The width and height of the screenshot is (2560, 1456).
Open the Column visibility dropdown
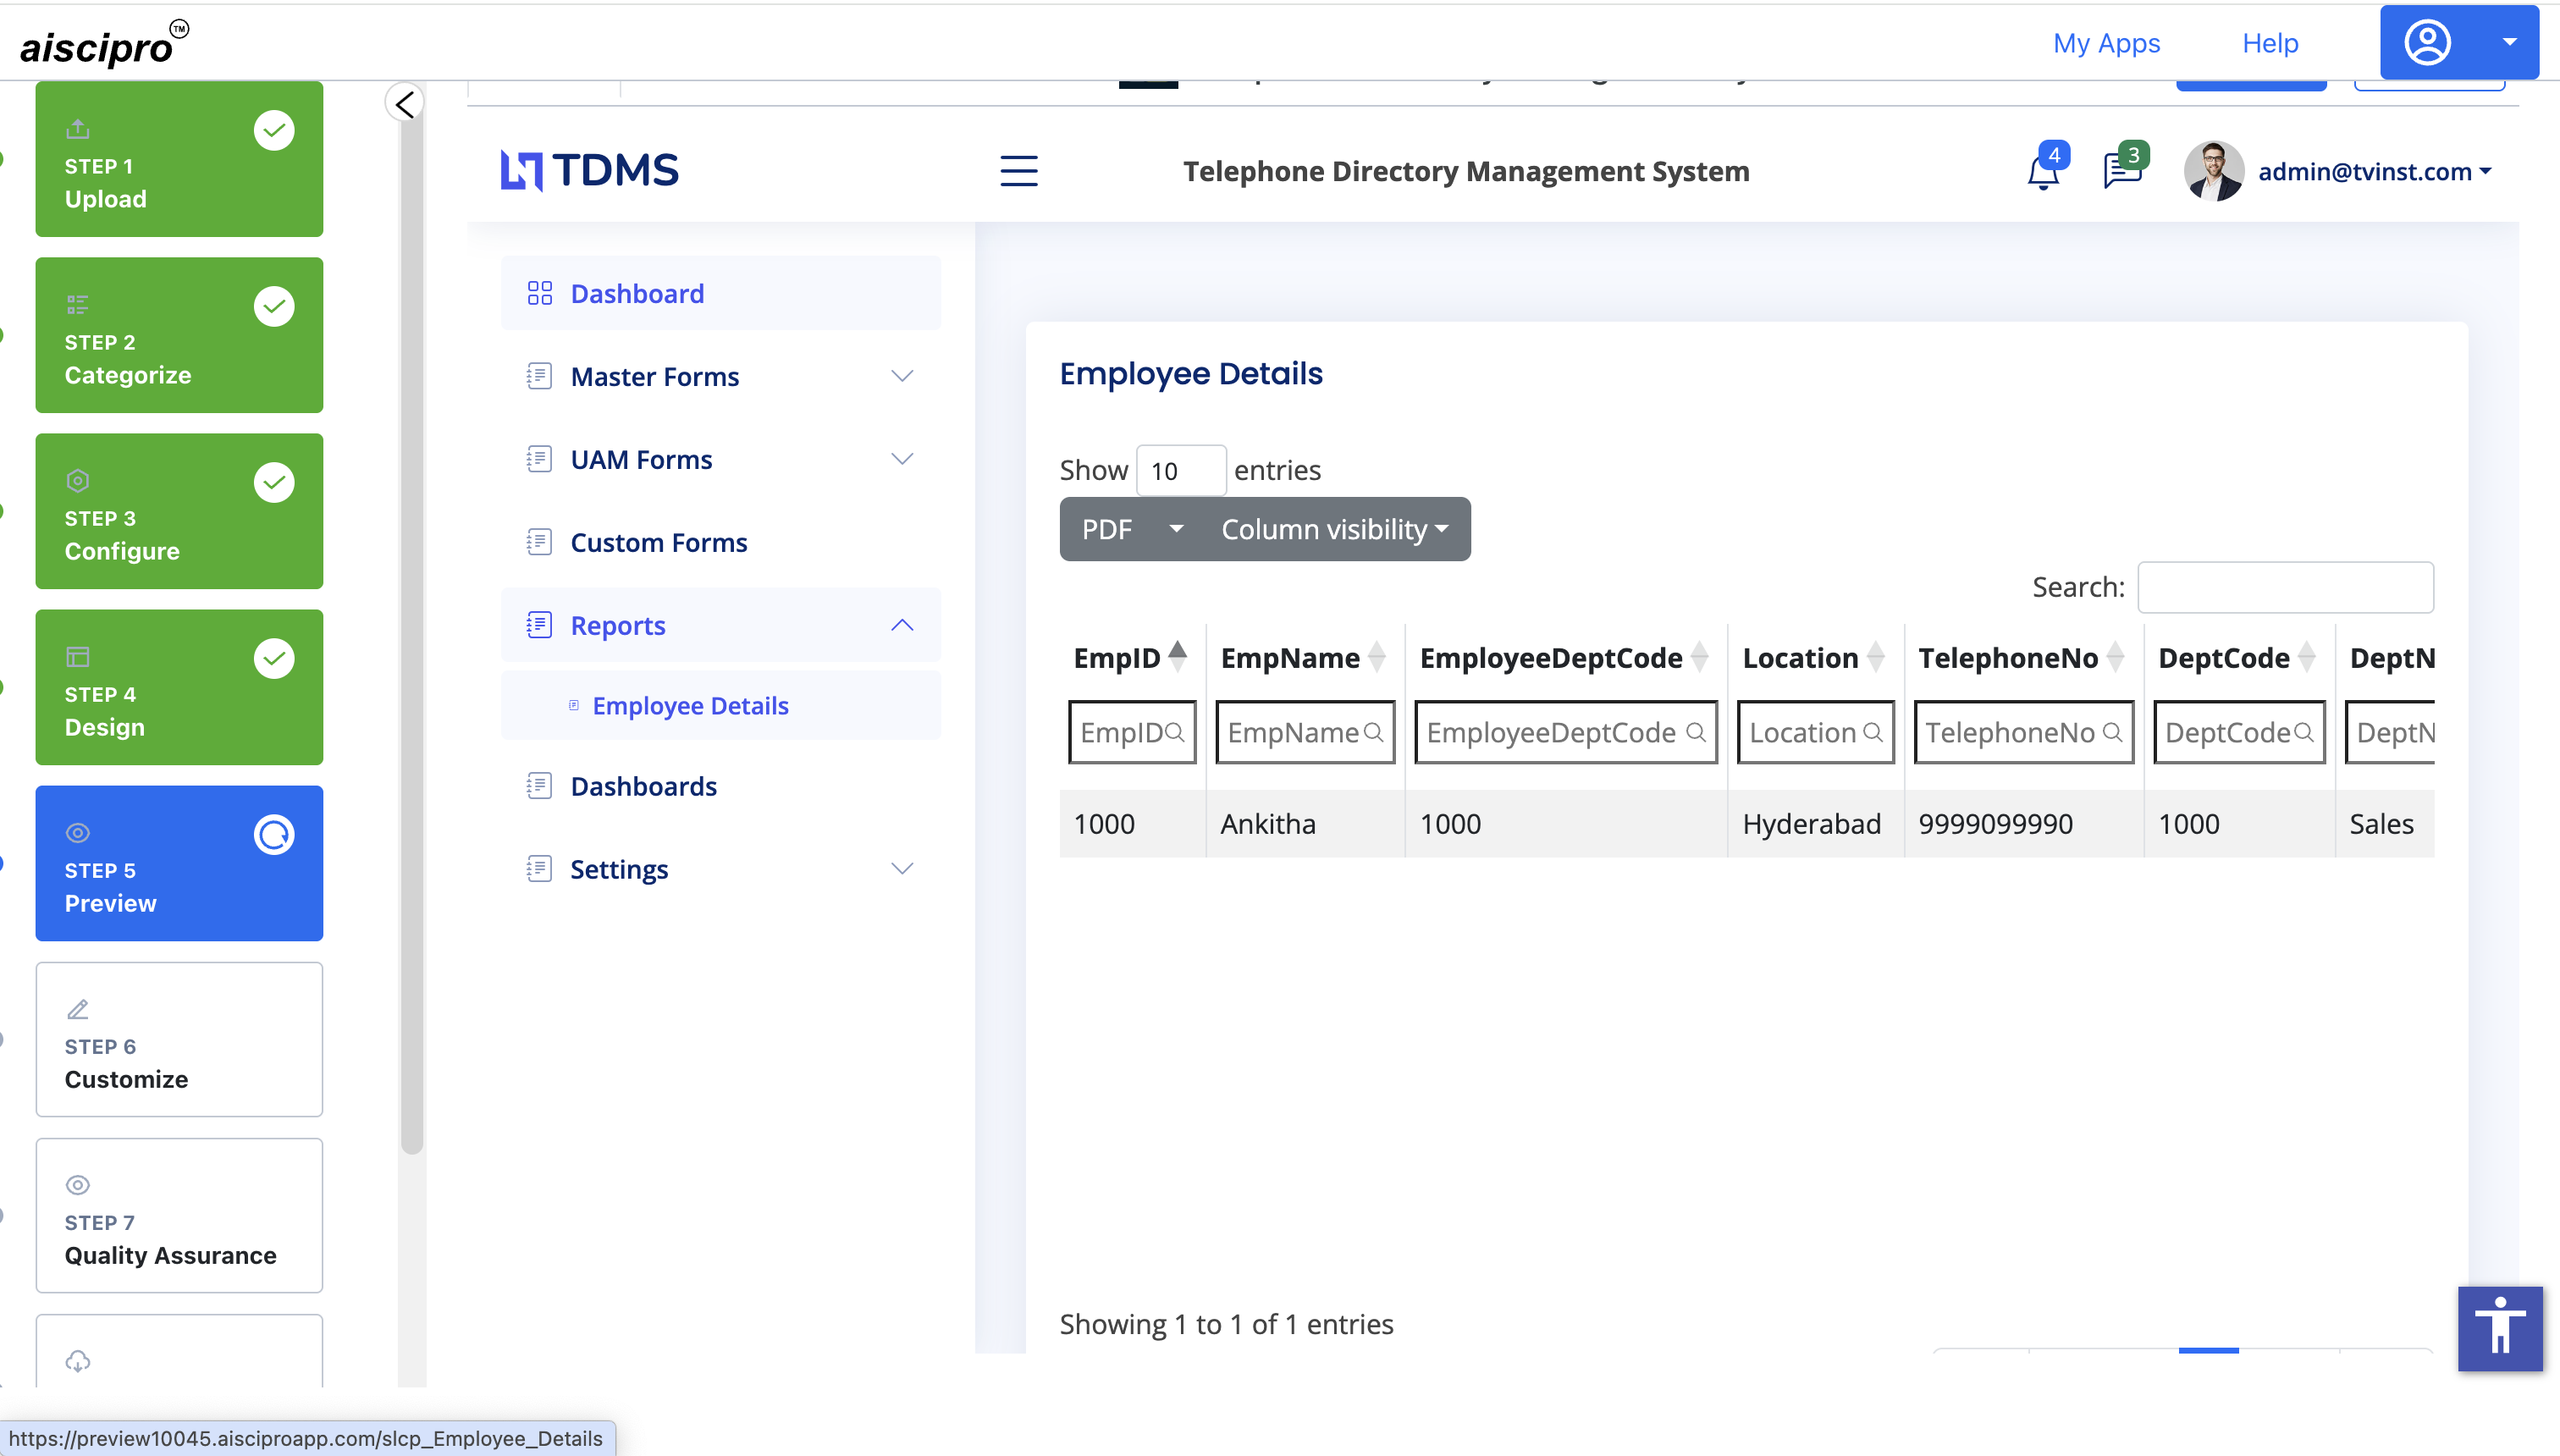(x=1335, y=529)
